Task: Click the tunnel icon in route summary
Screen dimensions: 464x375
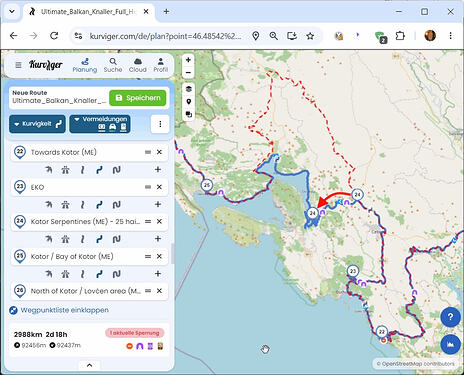Action: tap(140, 346)
